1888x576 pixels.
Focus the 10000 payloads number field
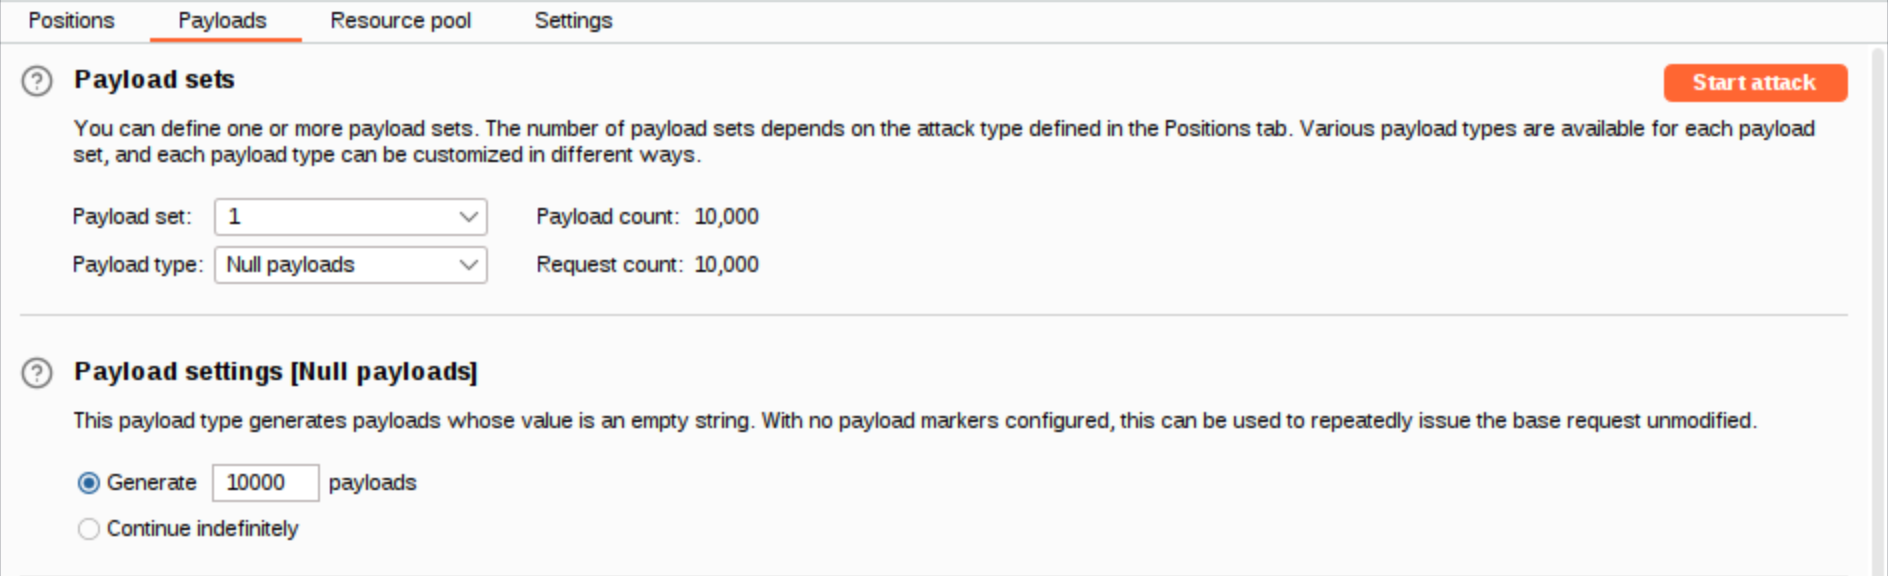pyautogui.click(x=265, y=483)
